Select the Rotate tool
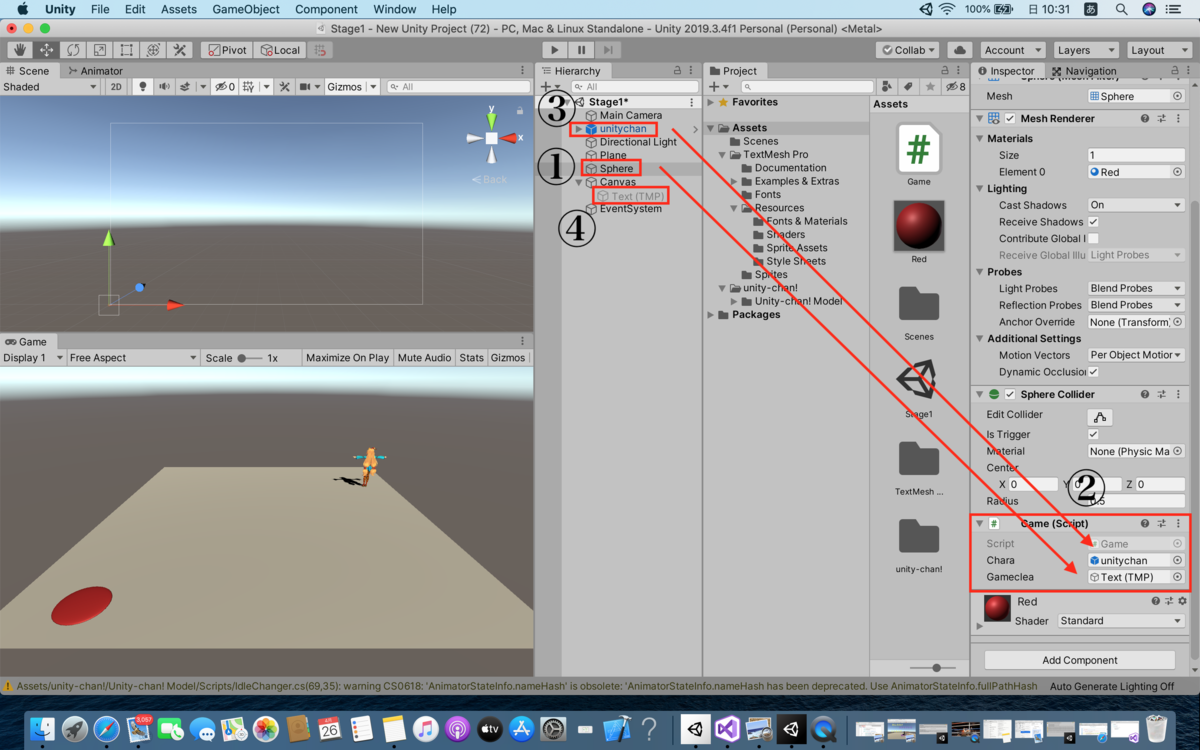The width and height of the screenshot is (1200, 750). tap(73, 50)
